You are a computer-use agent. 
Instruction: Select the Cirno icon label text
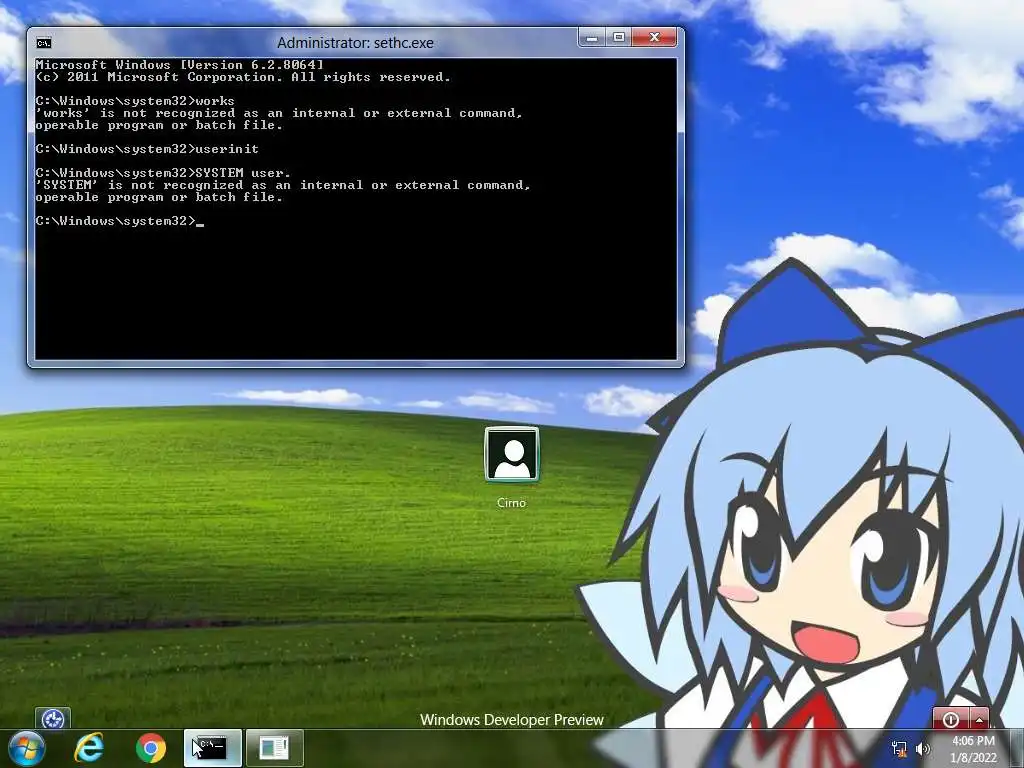[511, 503]
